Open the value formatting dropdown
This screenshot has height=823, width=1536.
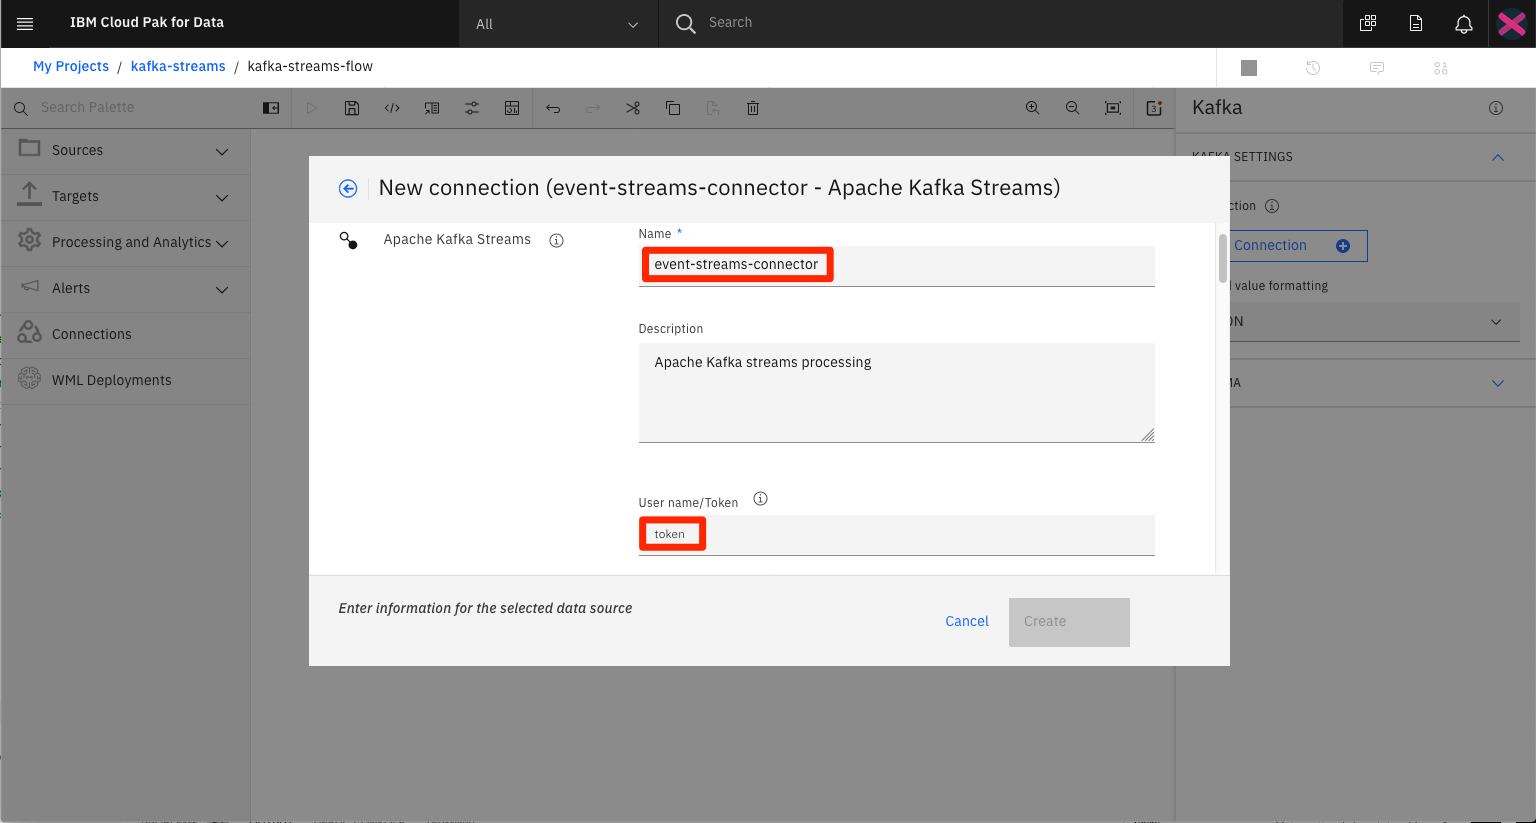click(1374, 322)
